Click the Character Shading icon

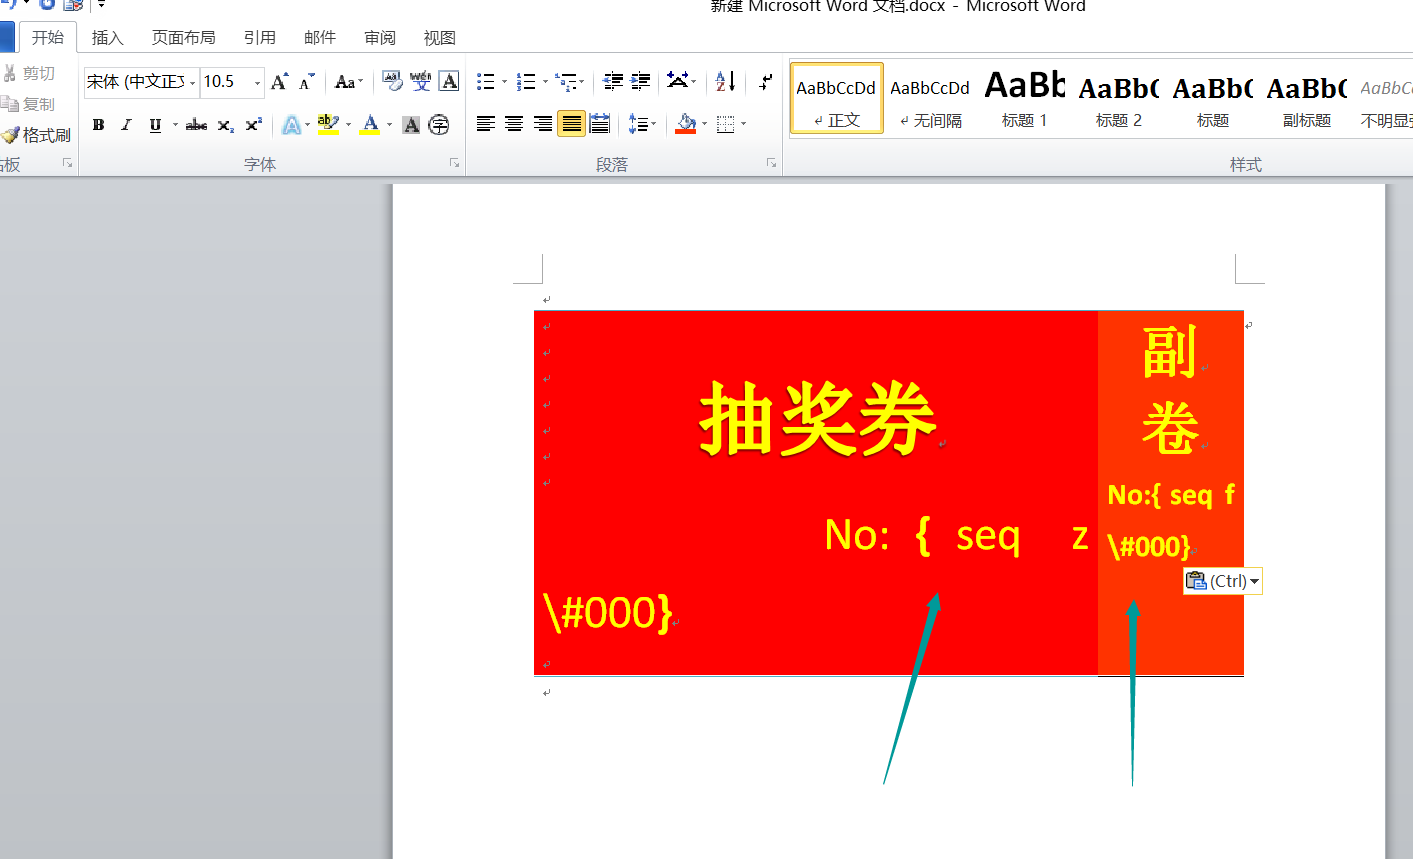[x=411, y=125]
